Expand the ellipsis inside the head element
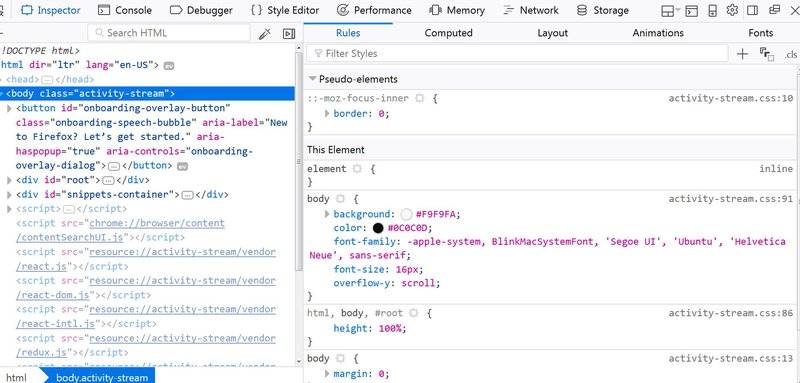Image resolution: width=800 pixels, height=383 pixels. pos(47,80)
